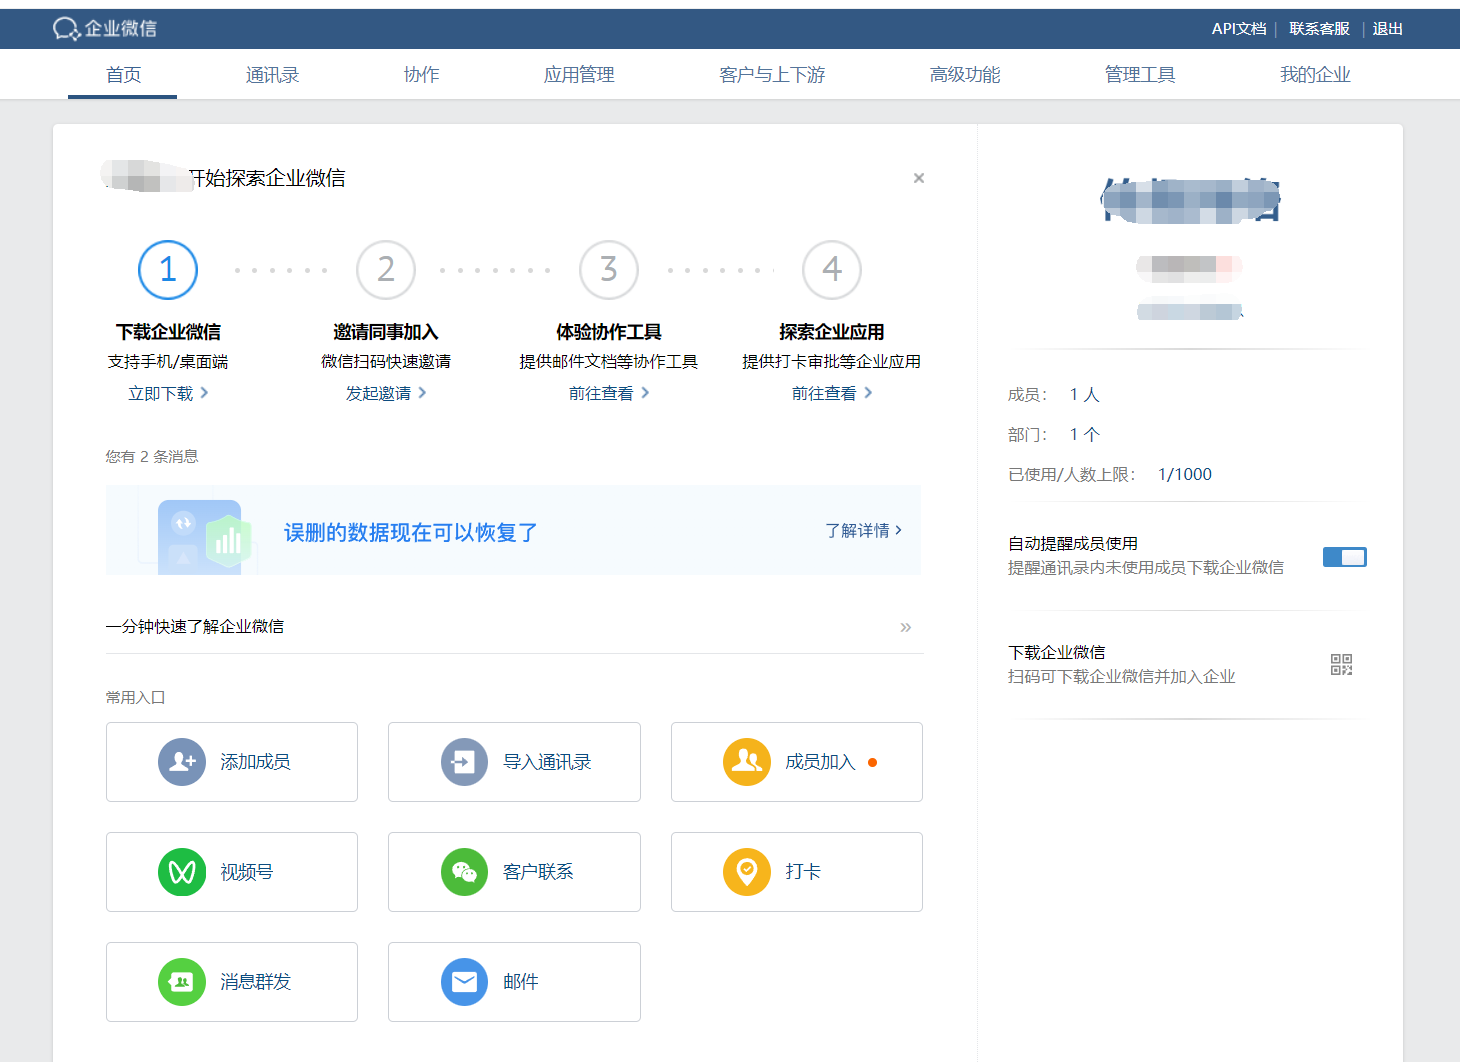The height and width of the screenshot is (1062, 1460).
Task: Click the orange dot beside 成员加入
Action: (872, 762)
